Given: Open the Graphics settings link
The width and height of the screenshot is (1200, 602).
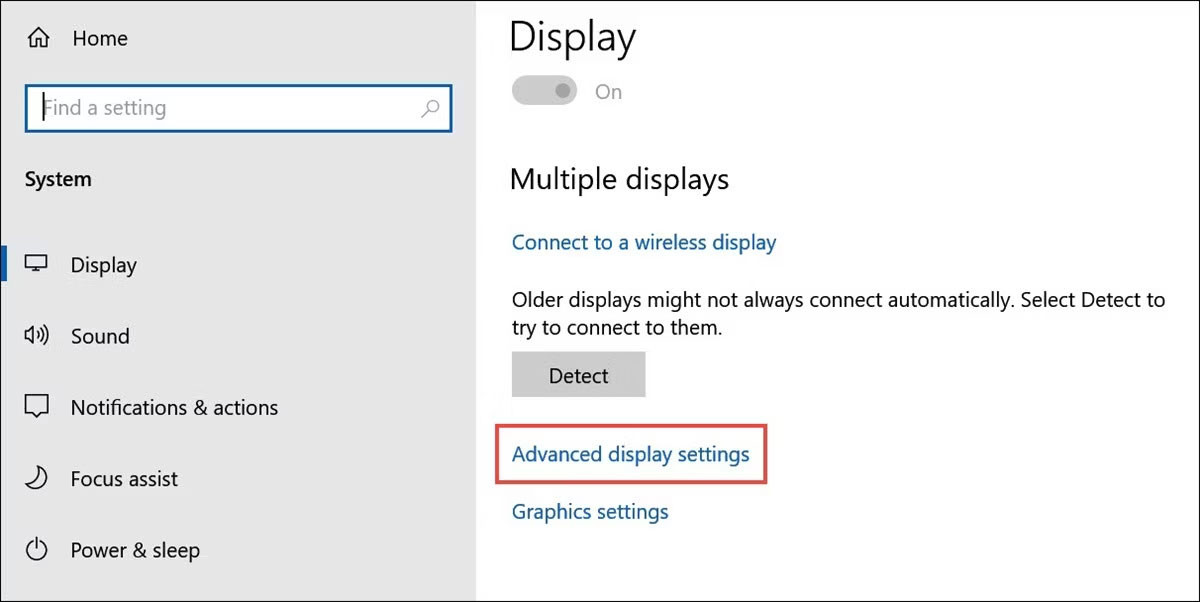Looking at the screenshot, I should (590, 512).
